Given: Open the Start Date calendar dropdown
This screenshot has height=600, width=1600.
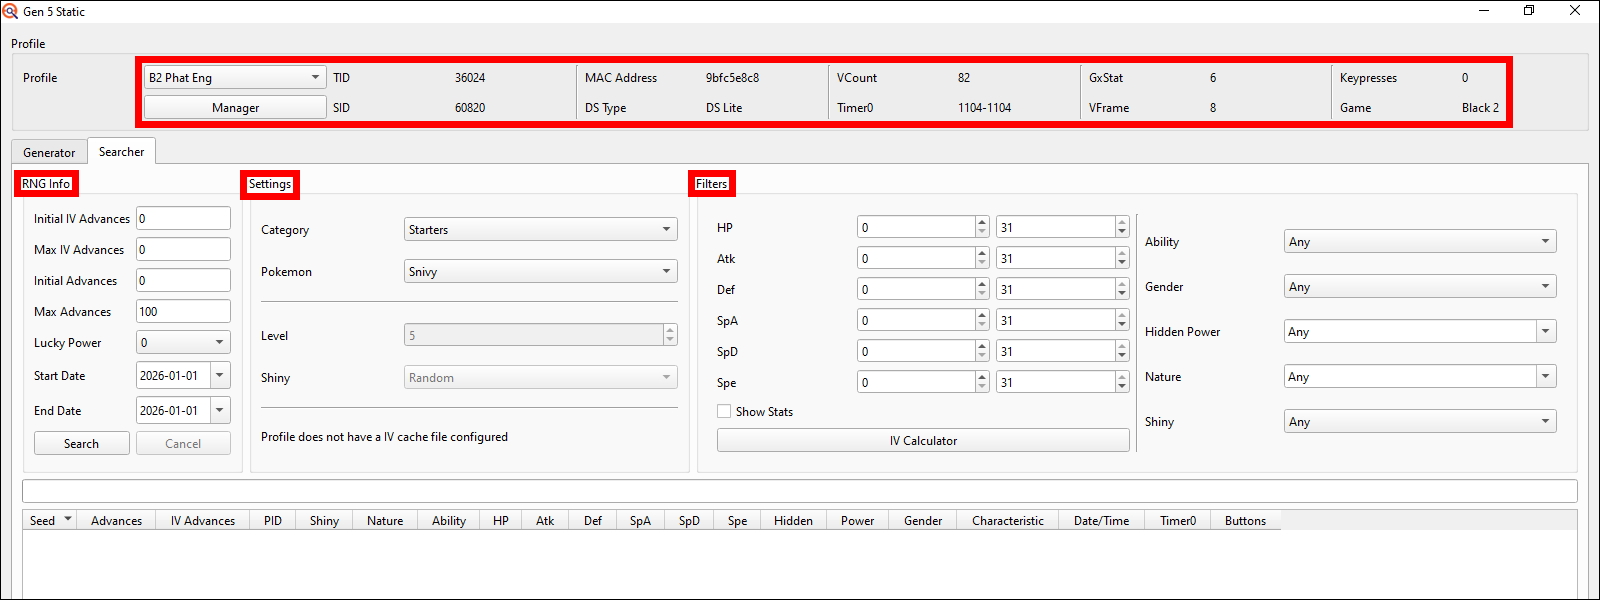Looking at the screenshot, I should click(220, 375).
